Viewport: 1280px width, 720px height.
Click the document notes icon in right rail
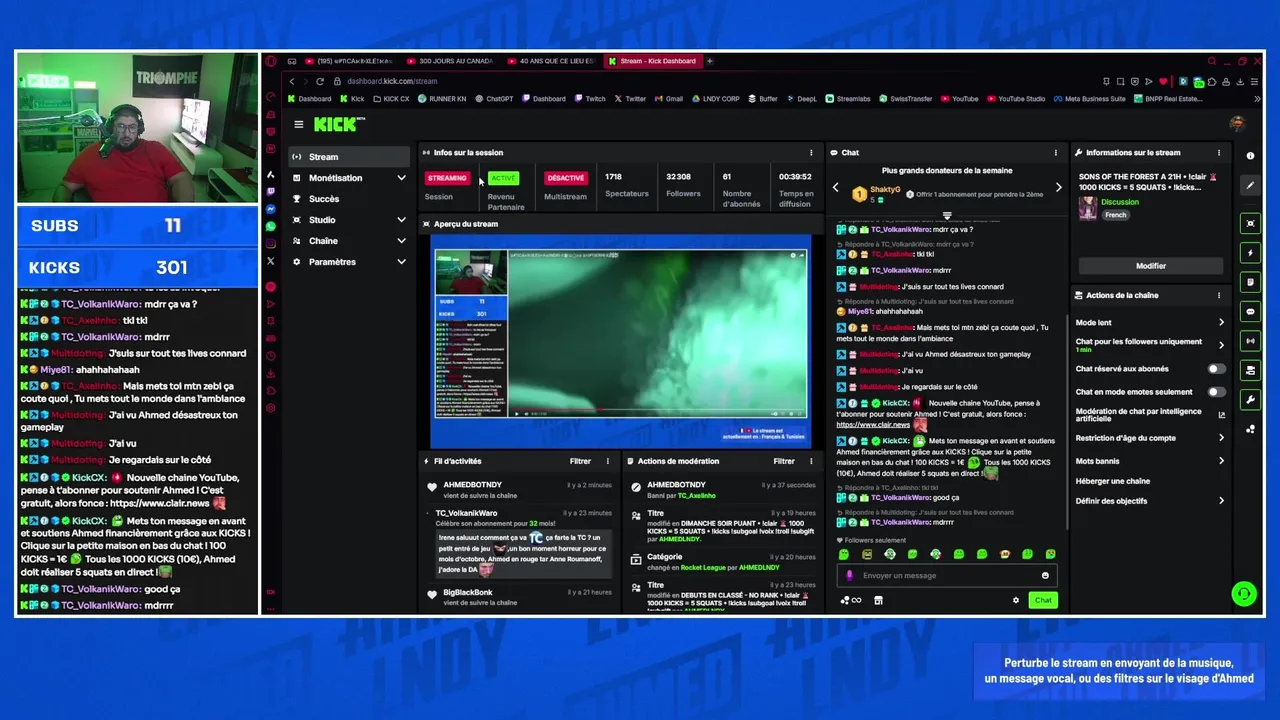[1250, 282]
